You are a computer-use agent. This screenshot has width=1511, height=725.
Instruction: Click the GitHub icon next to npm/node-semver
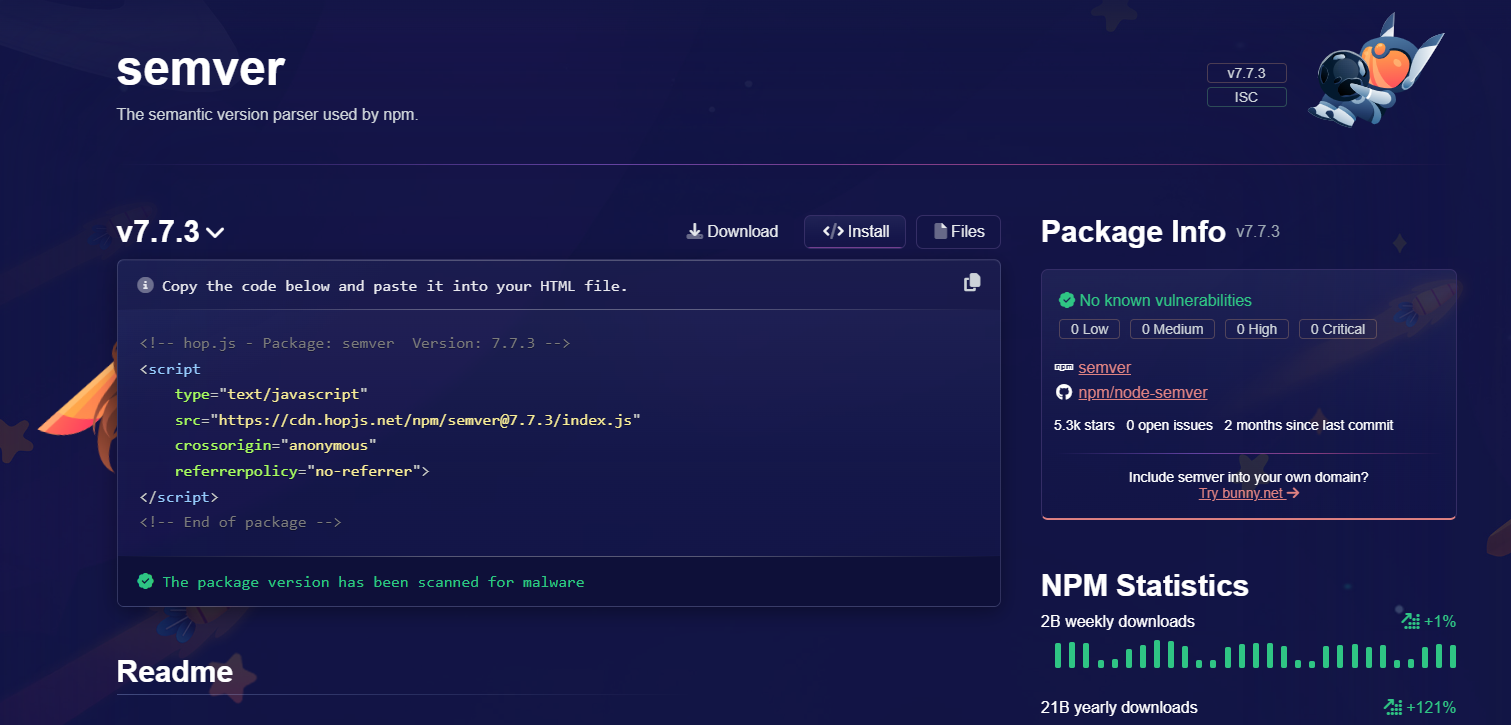tap(1064, 393)
